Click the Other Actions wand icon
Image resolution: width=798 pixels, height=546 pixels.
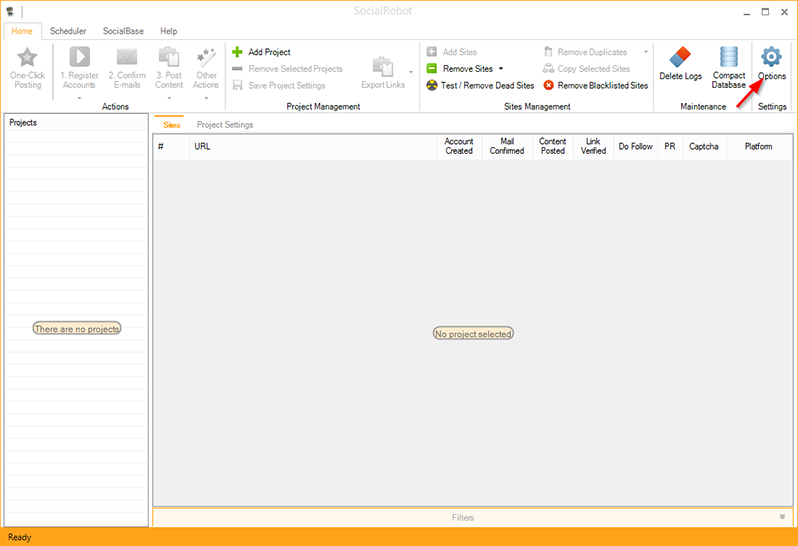pos(206,57)
